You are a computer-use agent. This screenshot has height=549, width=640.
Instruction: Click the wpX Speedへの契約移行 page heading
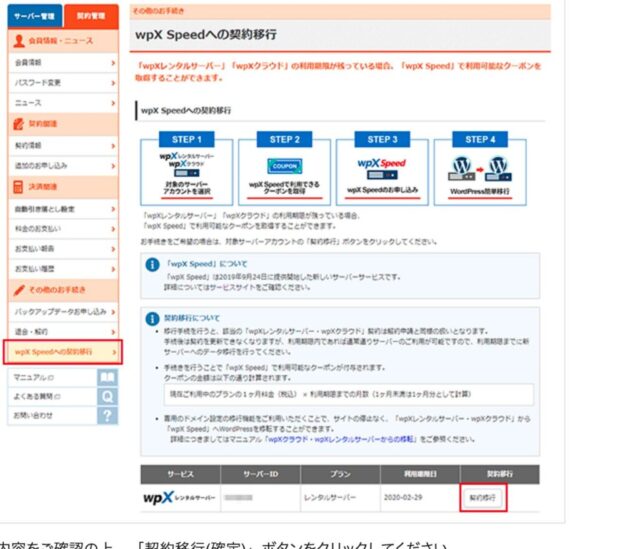pos(206,35)
